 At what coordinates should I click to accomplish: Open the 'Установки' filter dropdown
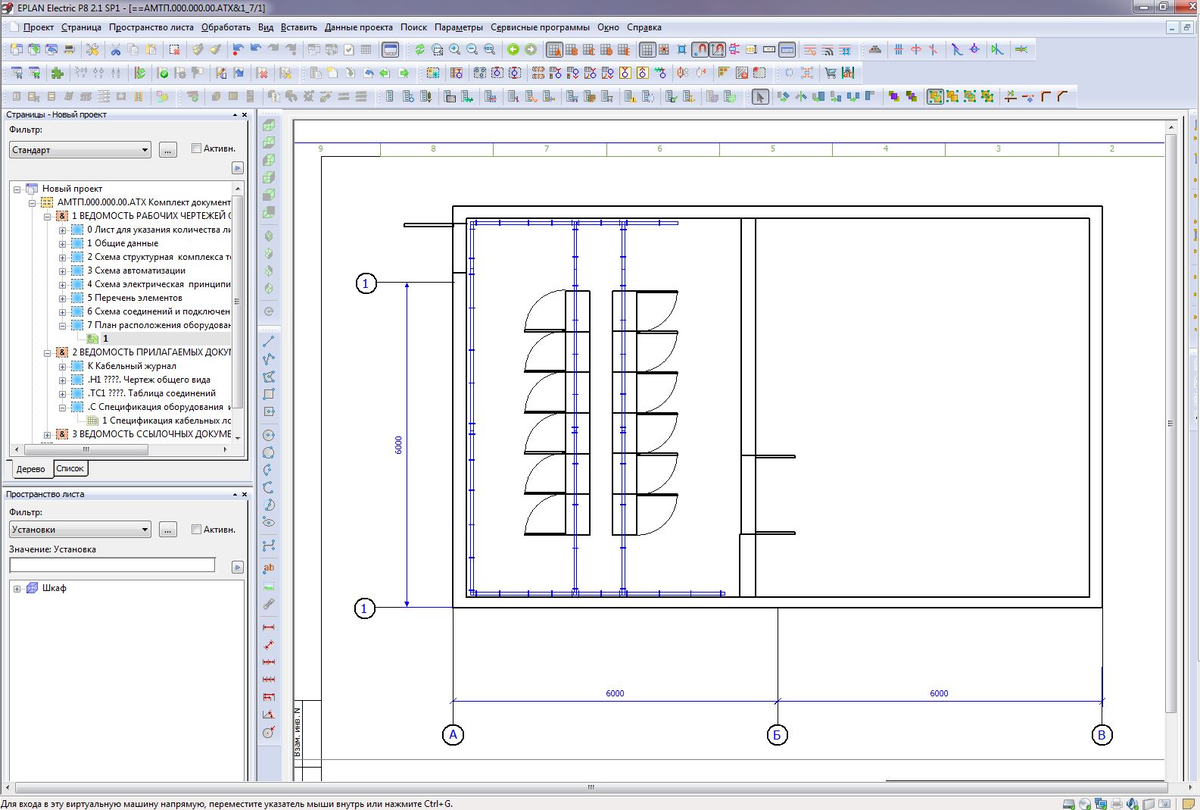point(79,529)
